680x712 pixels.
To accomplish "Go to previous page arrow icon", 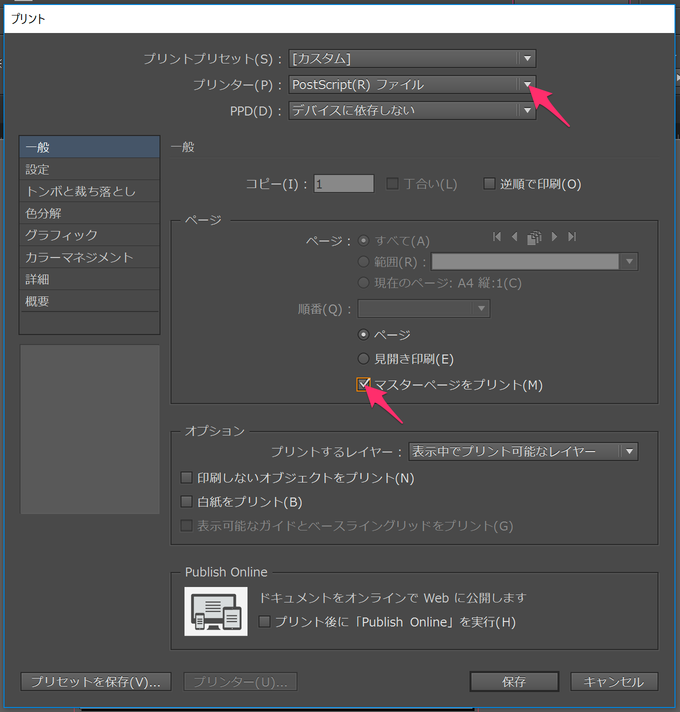I will coord(515,237).
